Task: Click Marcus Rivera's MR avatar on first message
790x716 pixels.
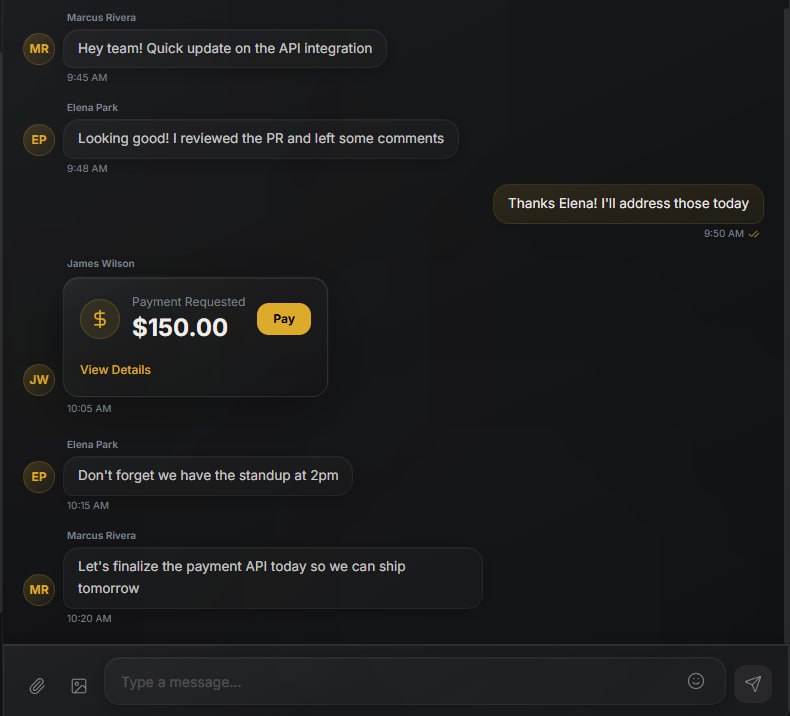Action: [39, 48]
